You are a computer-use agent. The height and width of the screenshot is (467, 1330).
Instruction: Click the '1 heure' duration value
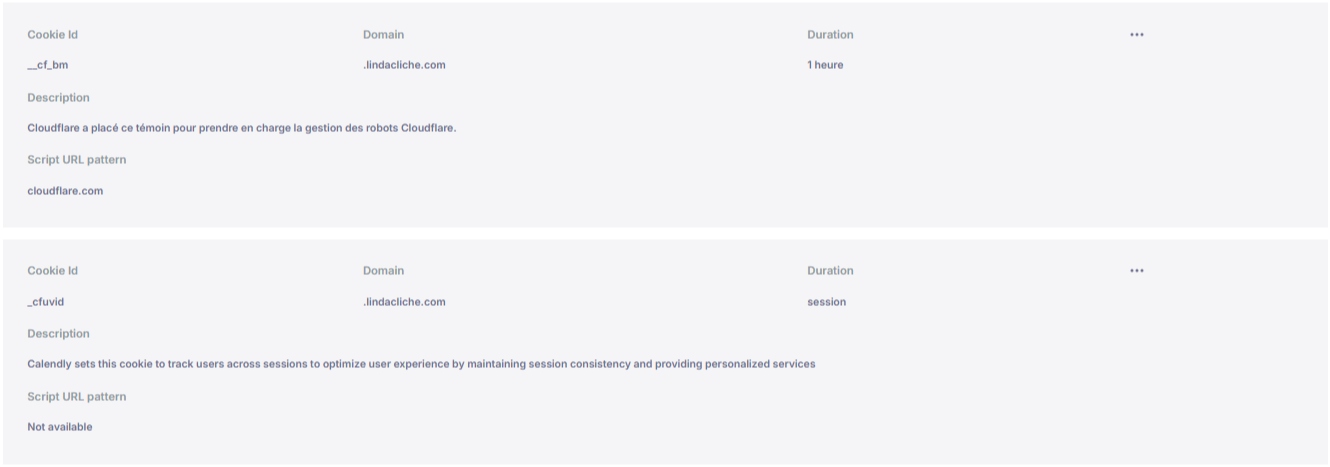[x=825, y=65]
